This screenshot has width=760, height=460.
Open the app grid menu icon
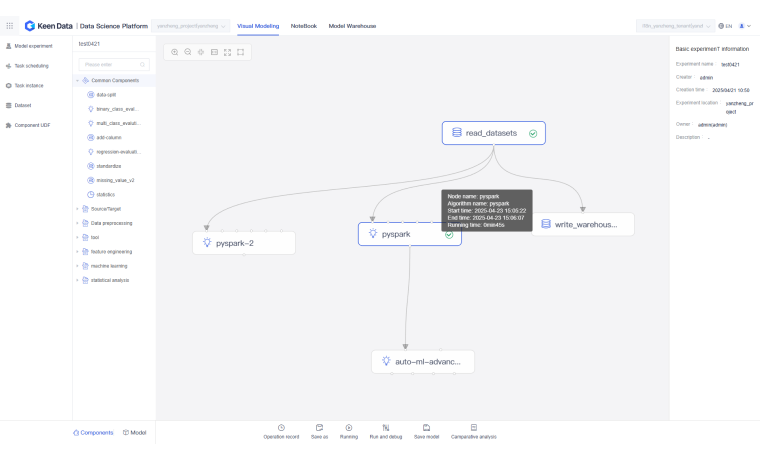coord(10,25)
